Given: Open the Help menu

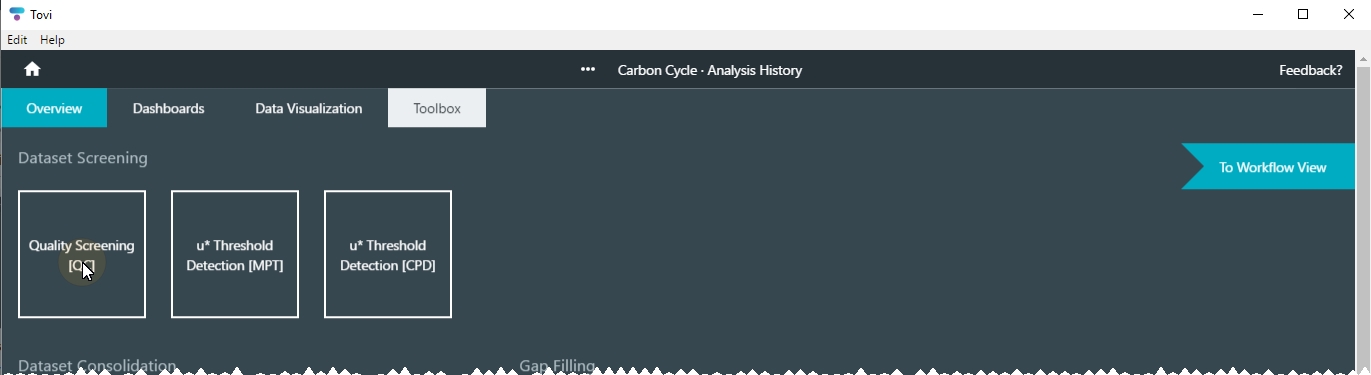Looking at the screenshot, I should tap(52, 40).
